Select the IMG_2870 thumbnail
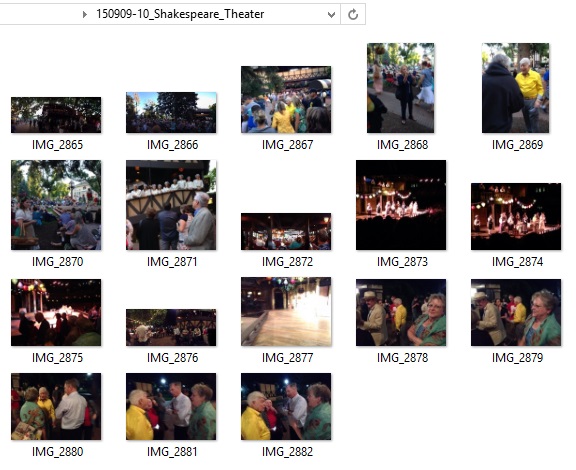This screenshot has height=470, width=576. tap(56, 205)
